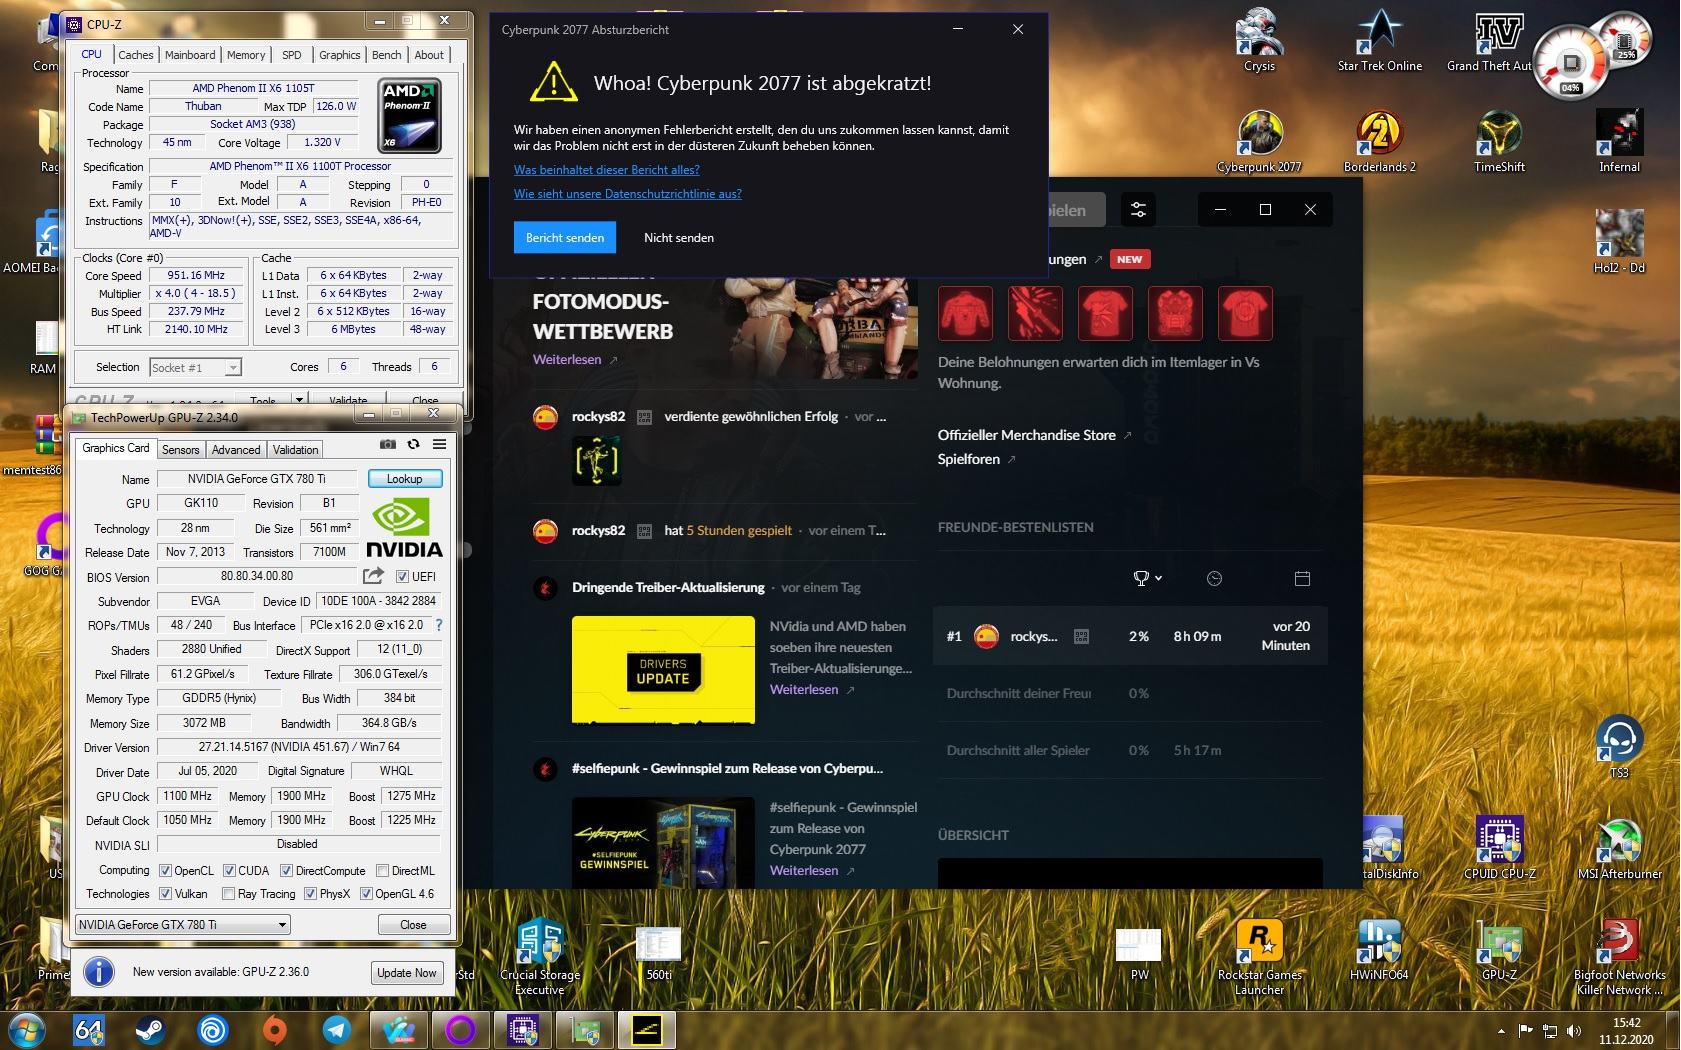The image size is (1681, 1050).
Task: Open Rockstar Games Launcher shortcut
Action: (x=1259, y=956)
